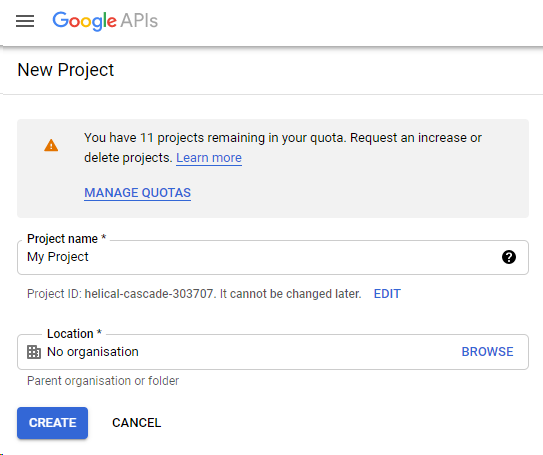Click the orange warning triangle icon
Image resolution: width=543 pixels, height=455 pixels.
[51, 146]
